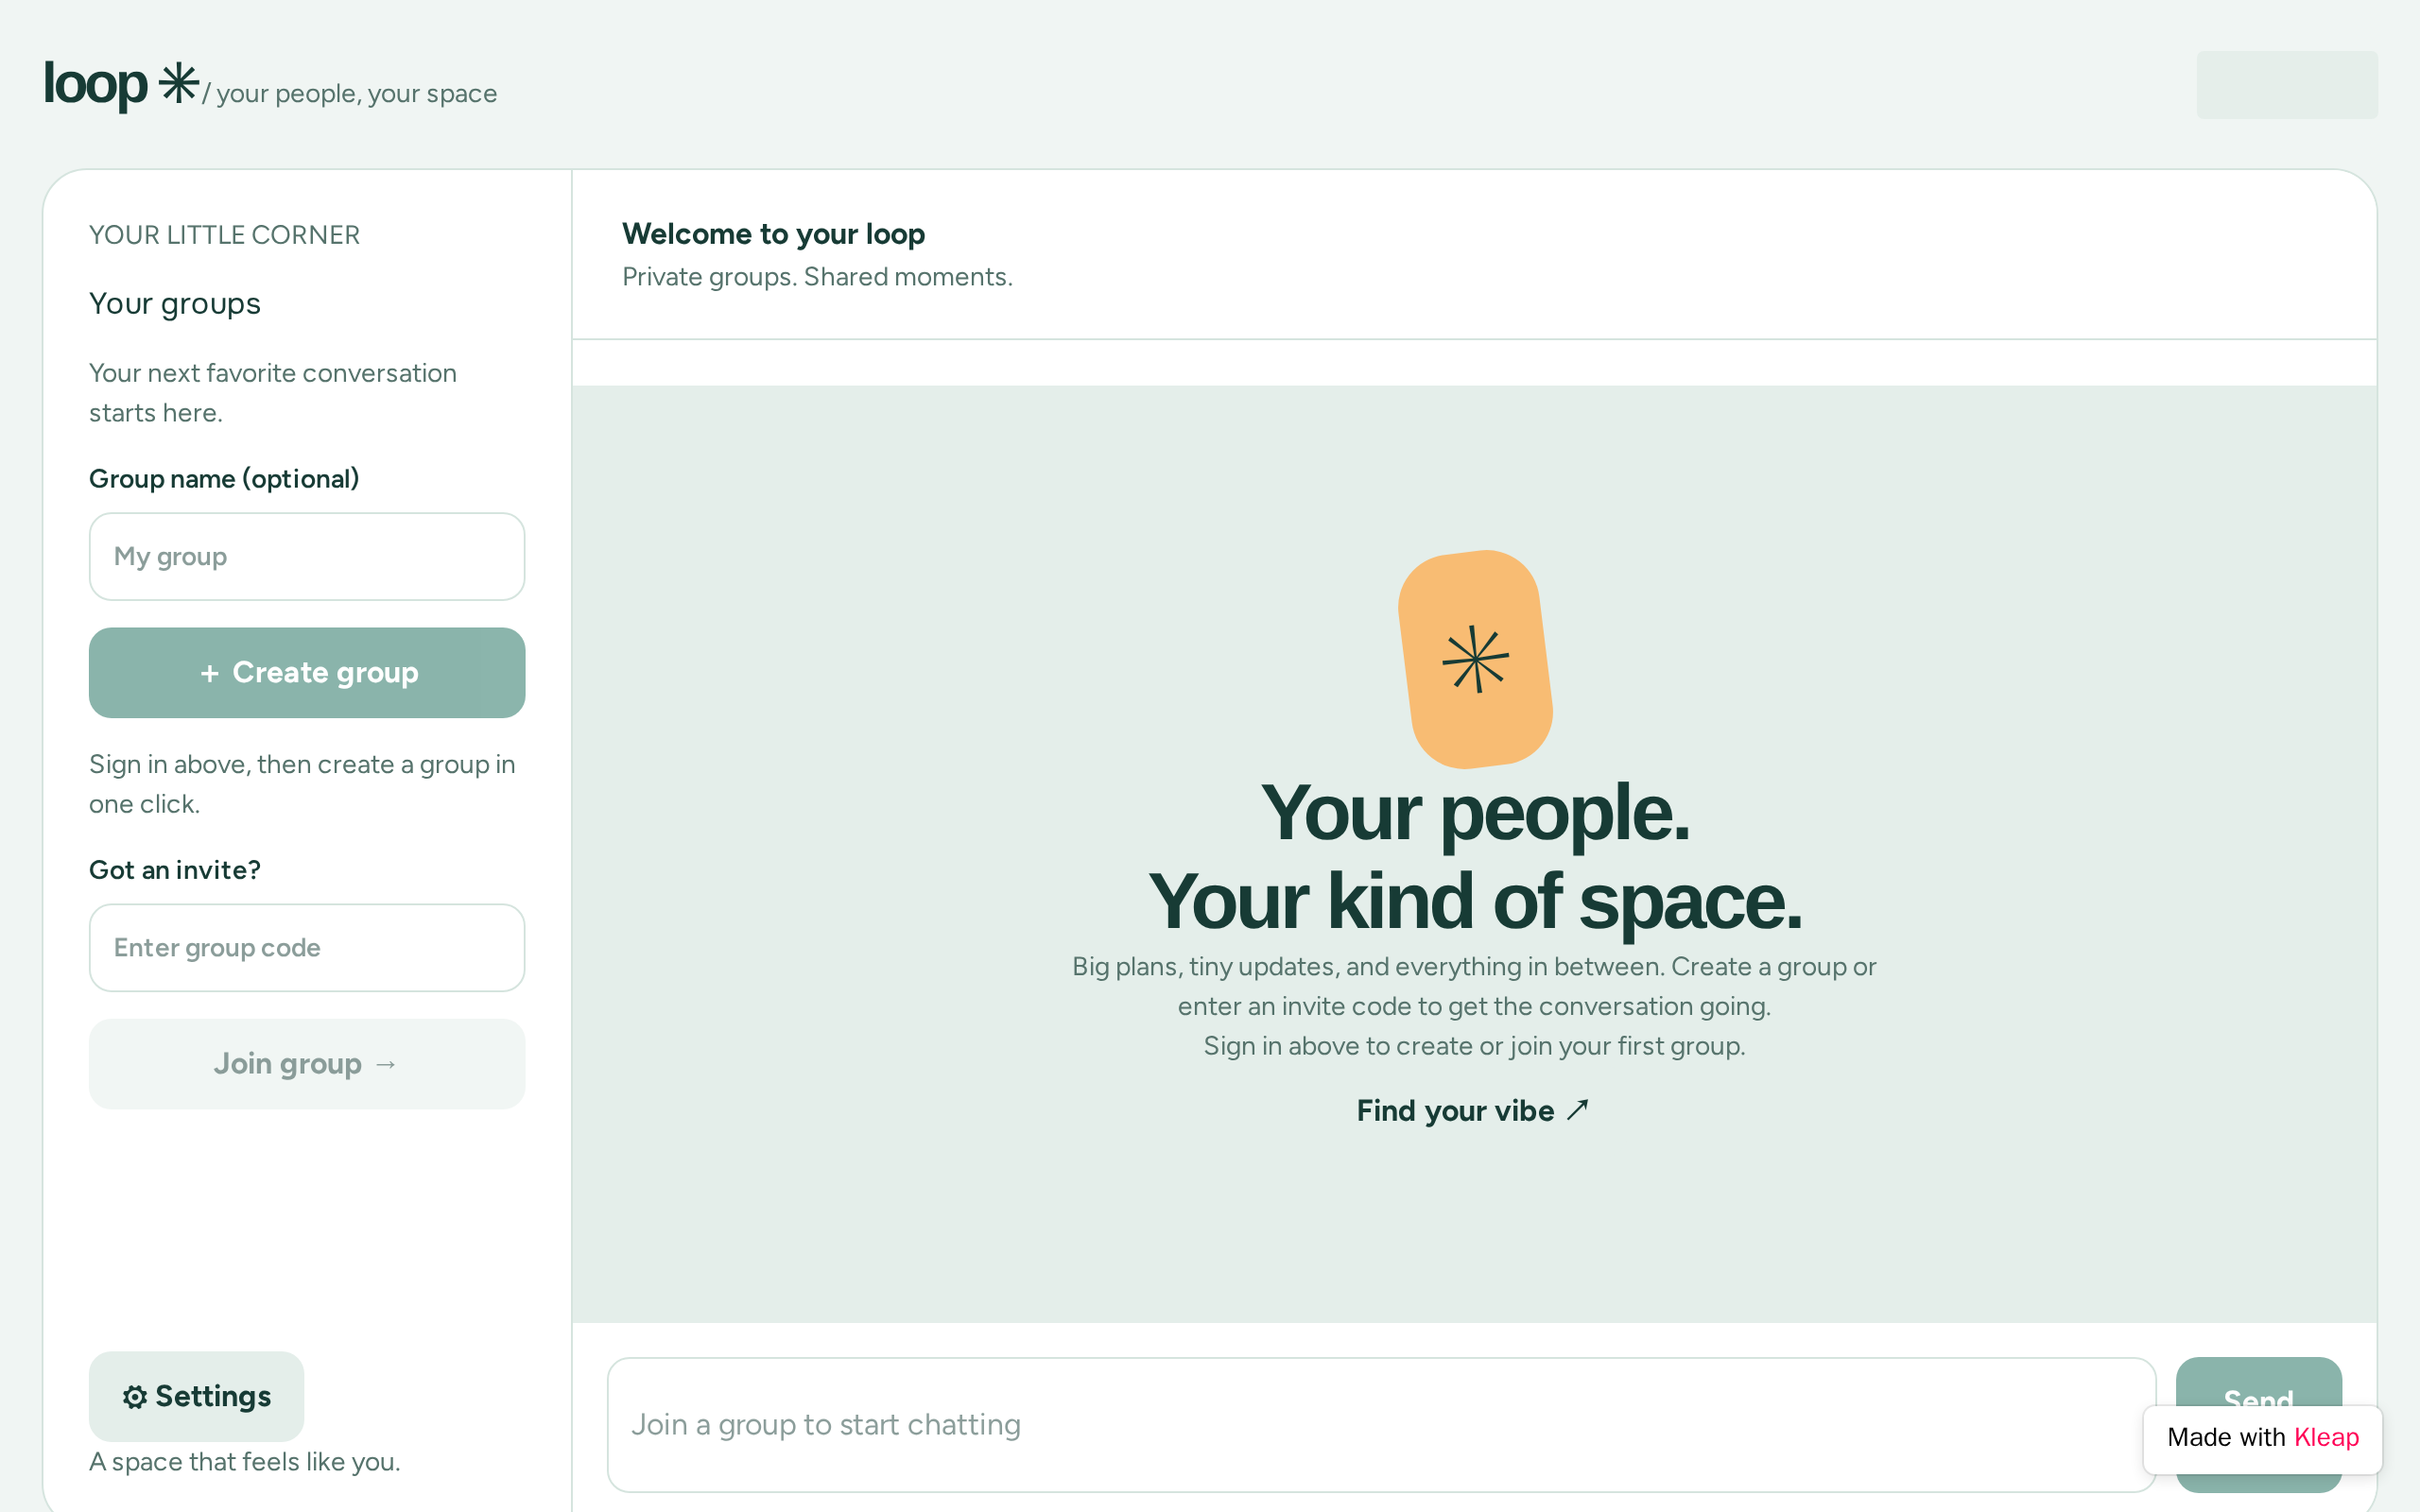This screenshot has height=1512, width=2420.
Task: Open Settings from the sidebar
Action: tap(196, 1396)
